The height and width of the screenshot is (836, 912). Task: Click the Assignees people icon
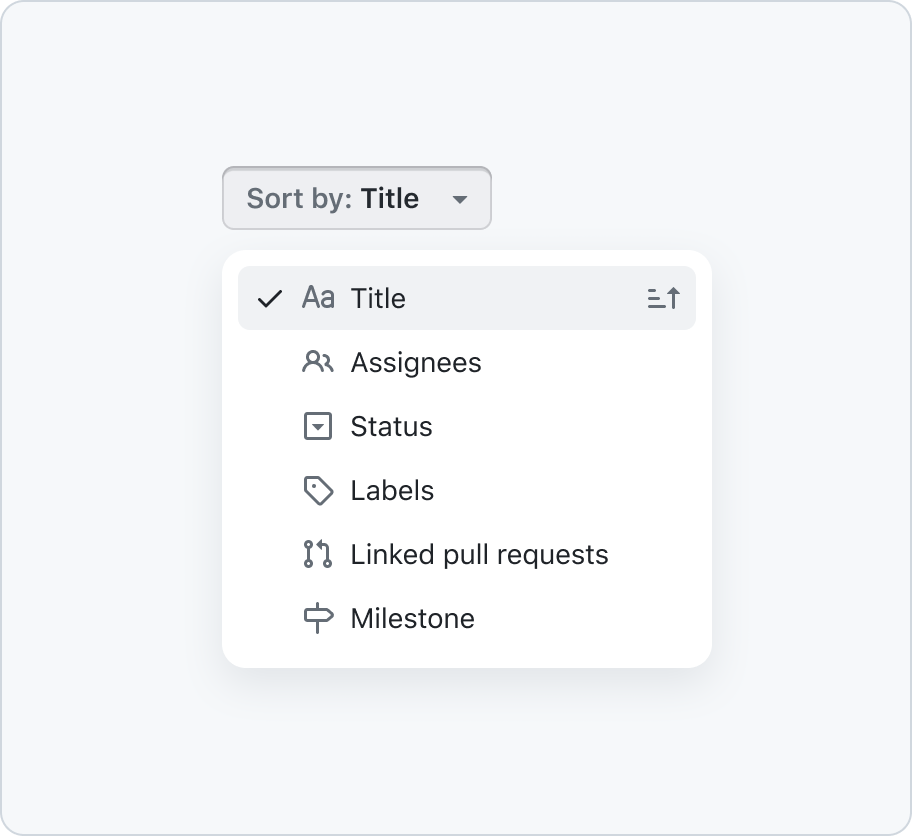coord(318,362)
